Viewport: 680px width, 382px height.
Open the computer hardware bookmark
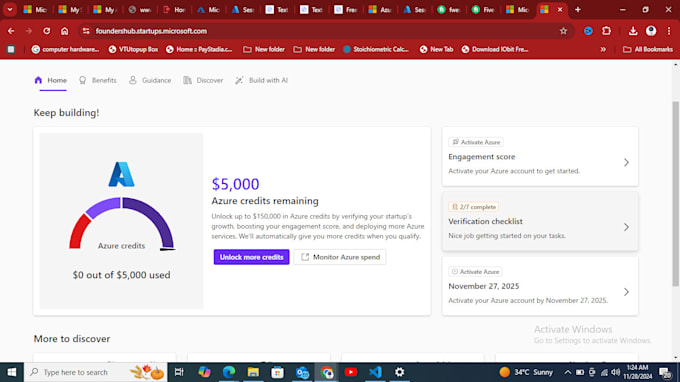tap(65, 49)
